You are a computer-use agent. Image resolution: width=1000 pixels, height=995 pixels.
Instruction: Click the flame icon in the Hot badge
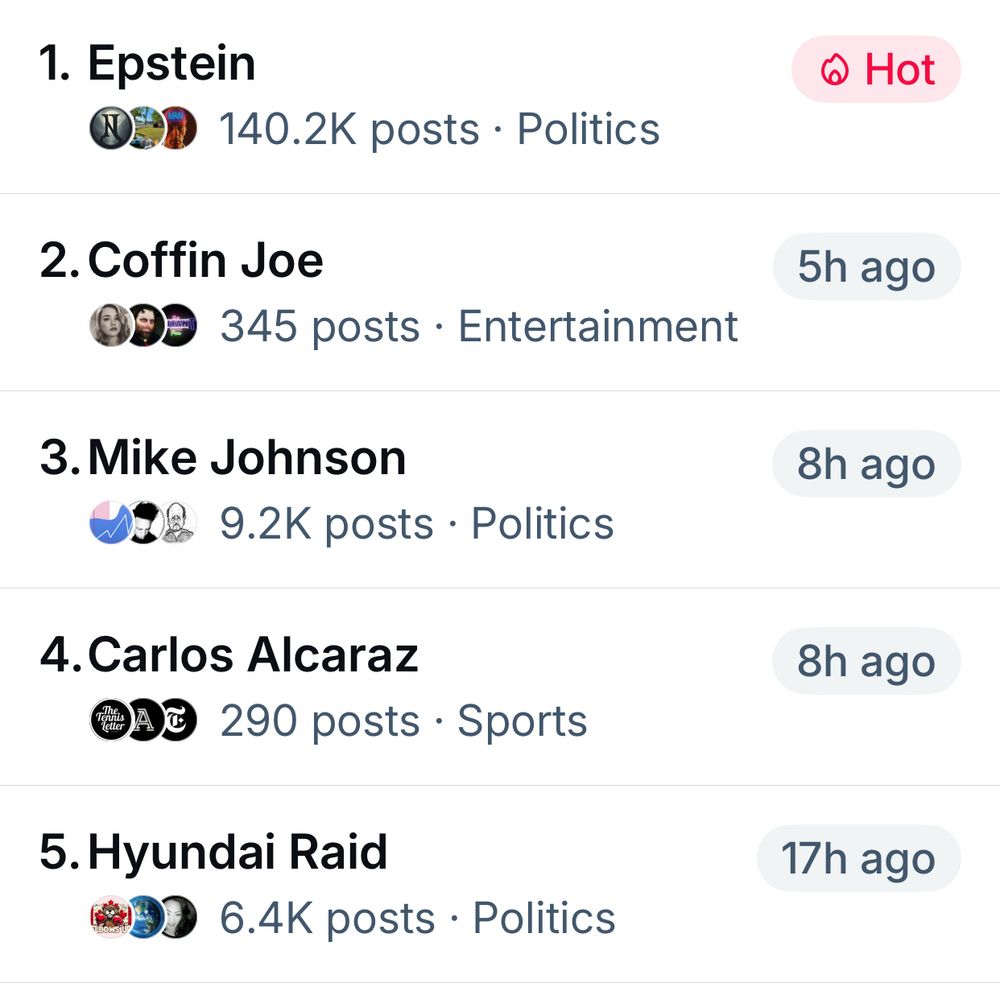pyautogui.click(x=834, y=70)
